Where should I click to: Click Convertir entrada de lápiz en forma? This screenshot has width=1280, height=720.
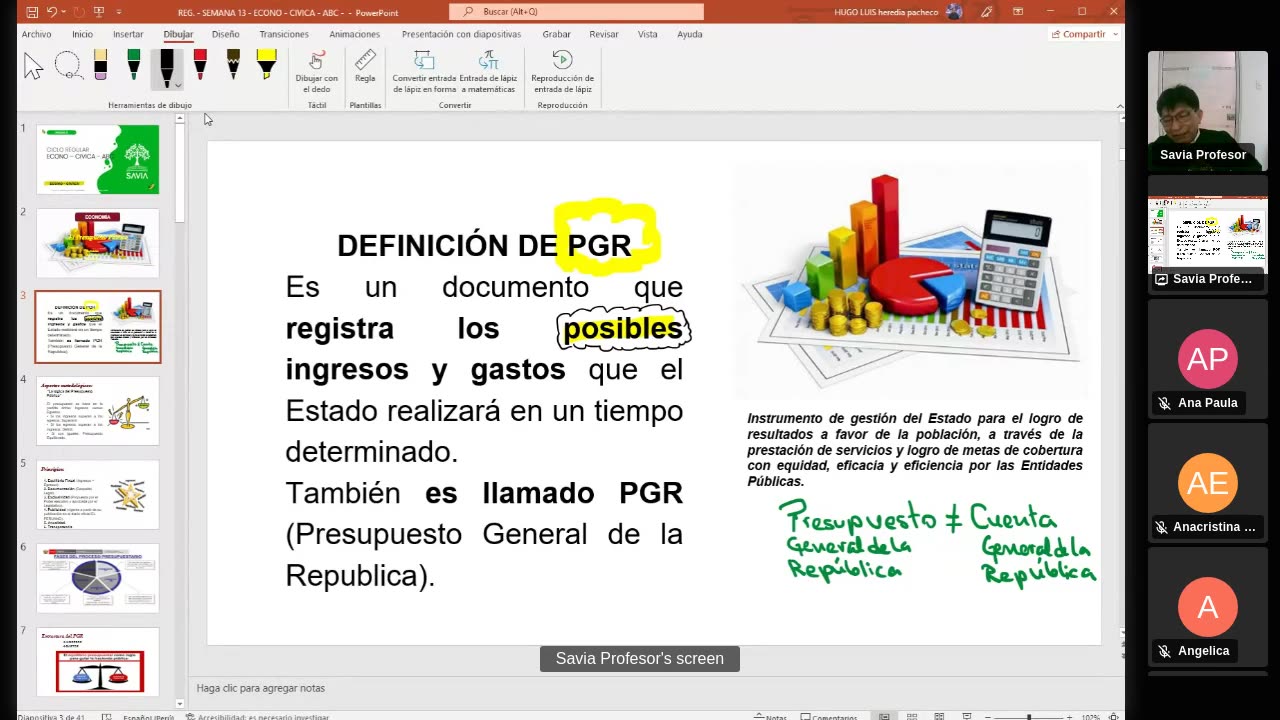[x=424, y=72]
